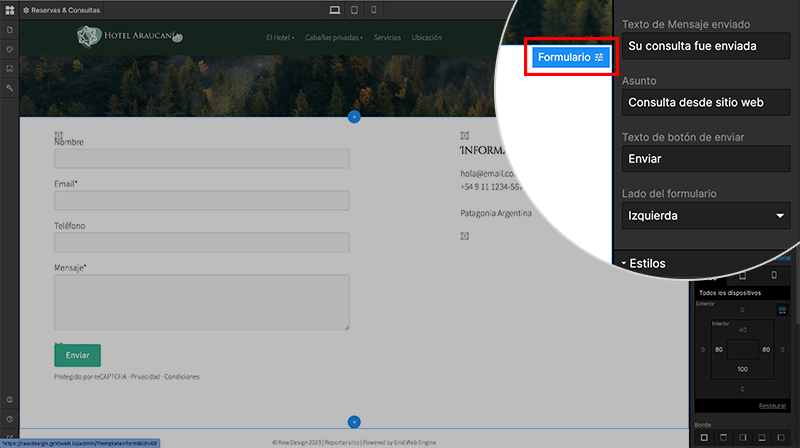This screenshot has width=800, height=448.
Task: Select the bottom border icon under Borde
Action: pos(762,437)
